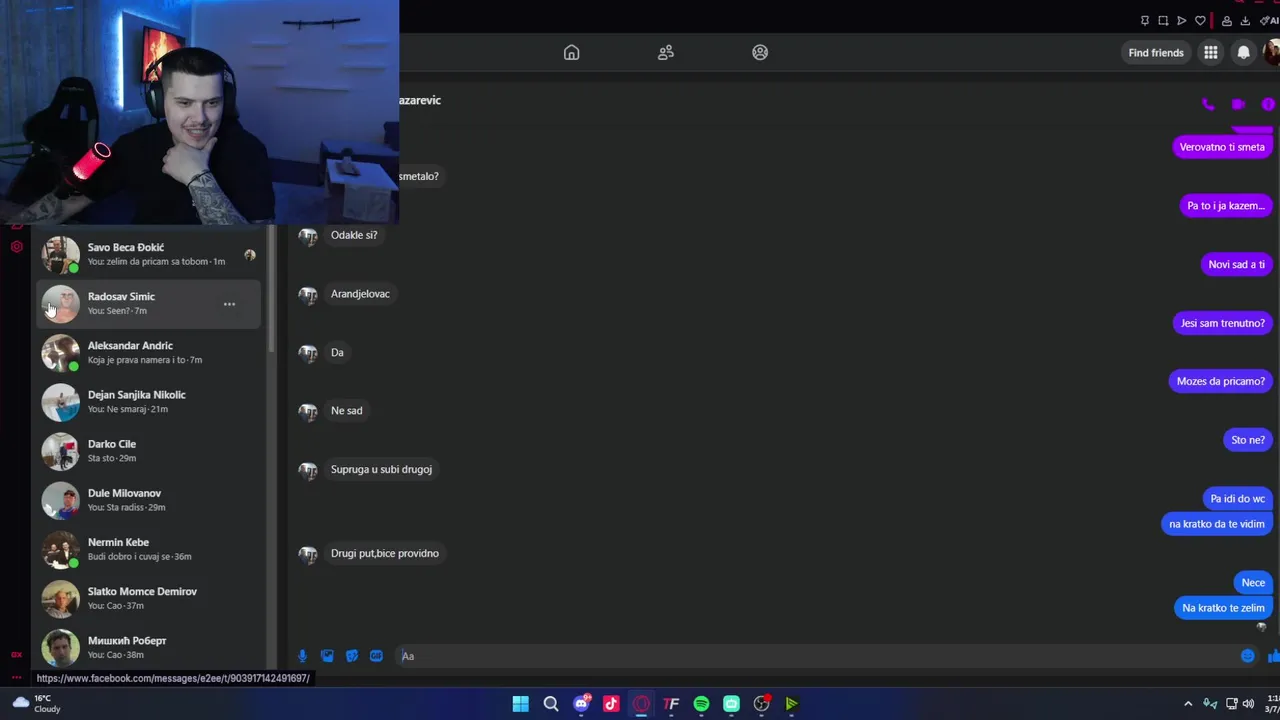Open Savo Beca Đokić conversation
The image size is (1280, 720).
[149, 254]
